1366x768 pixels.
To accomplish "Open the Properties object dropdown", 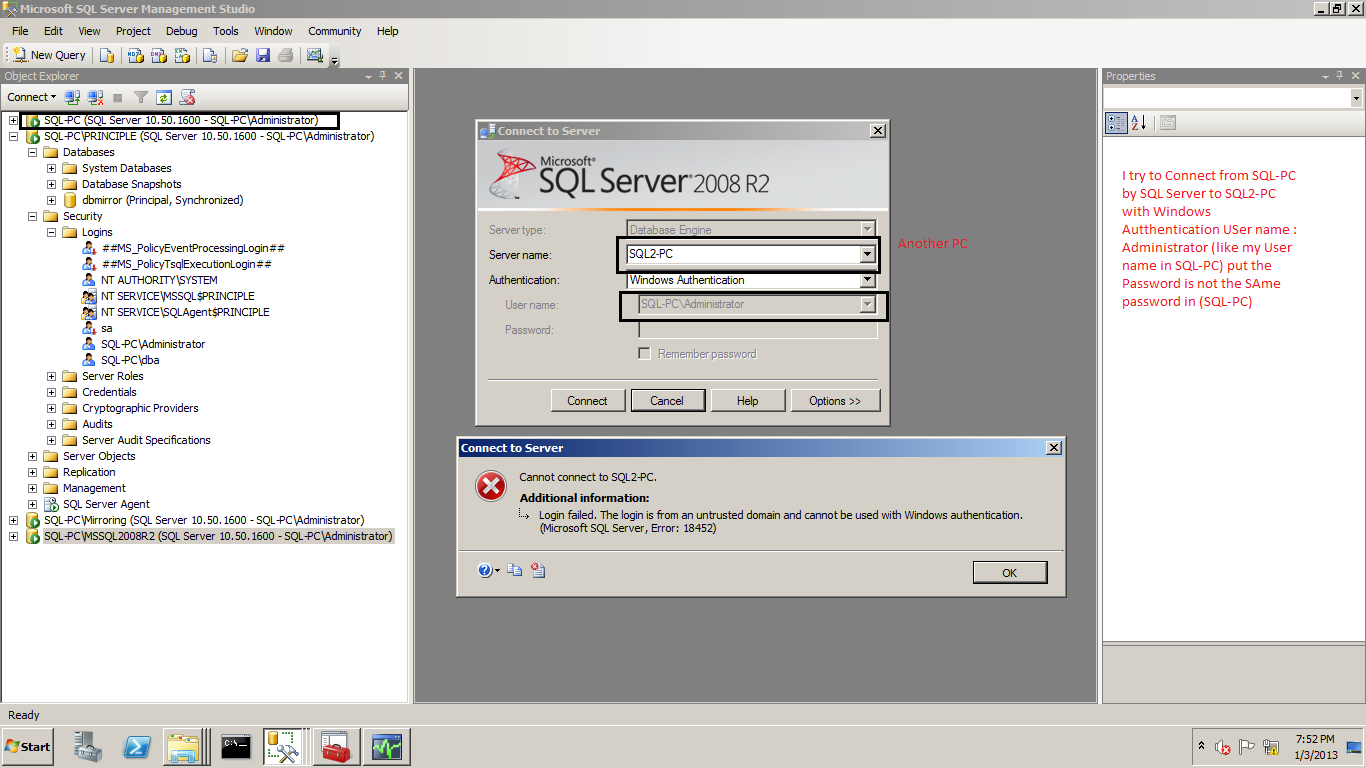I will 1356,98.
